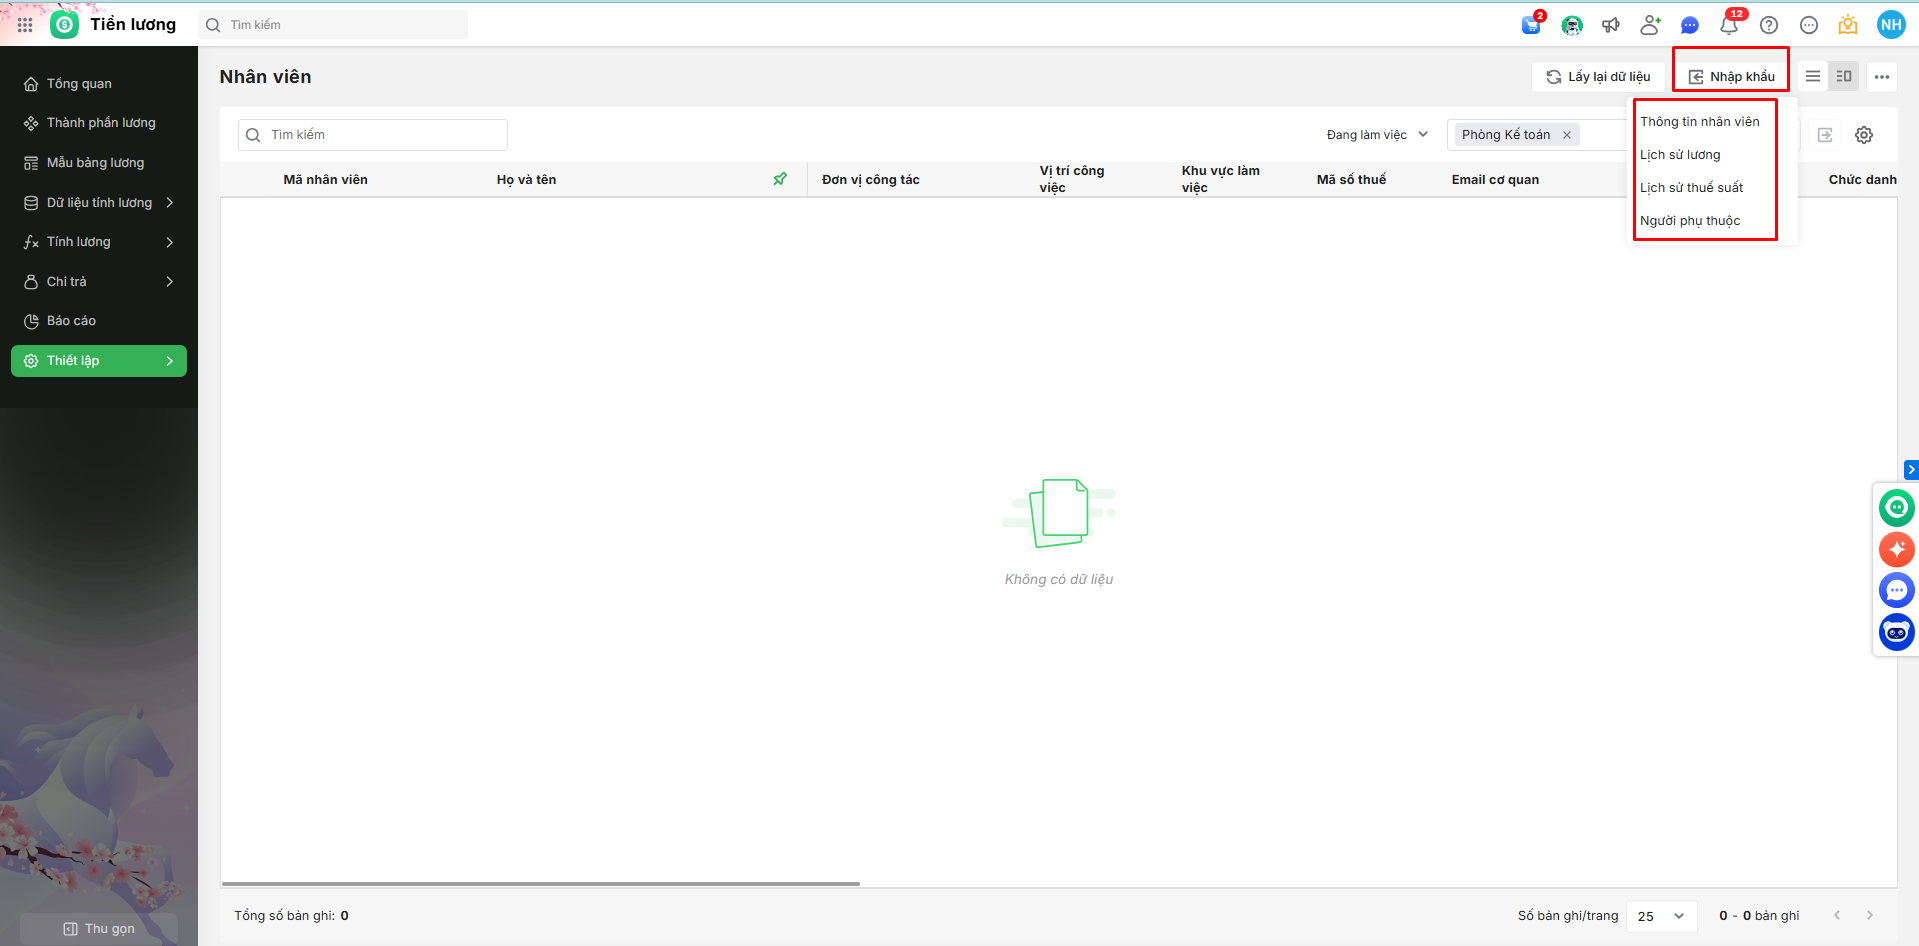Screen dimensions: 1919x946
Task: Go to previous page of records
Action: click(1837, 915)
